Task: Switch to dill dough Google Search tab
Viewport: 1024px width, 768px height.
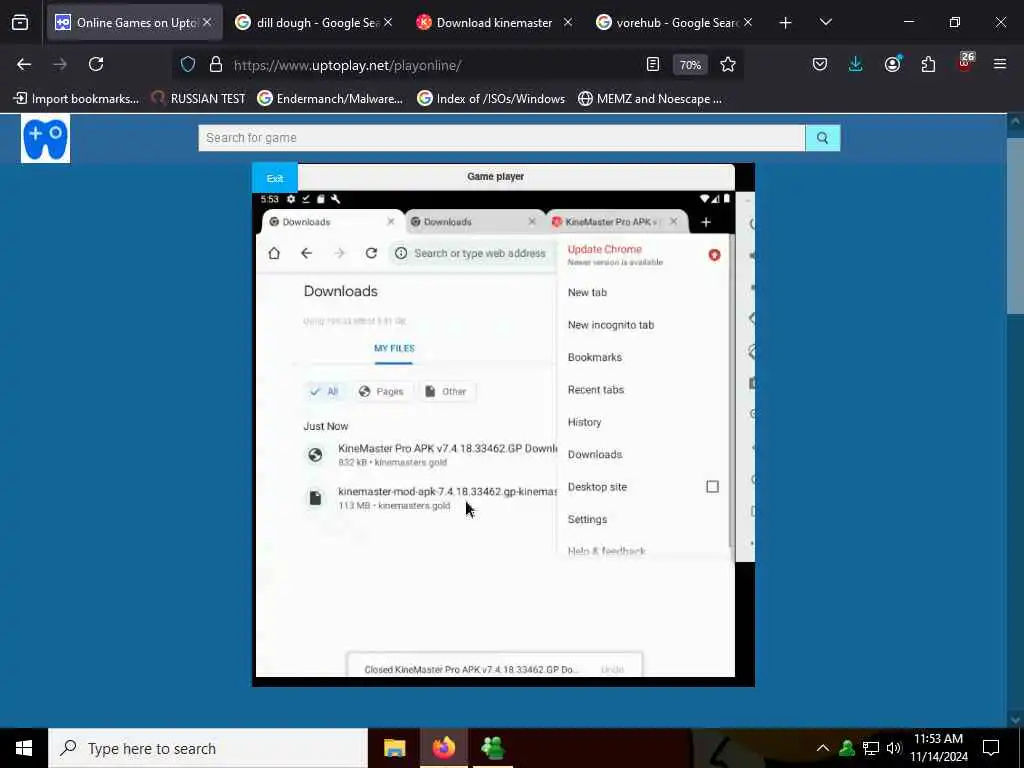Action: point(314,23)
